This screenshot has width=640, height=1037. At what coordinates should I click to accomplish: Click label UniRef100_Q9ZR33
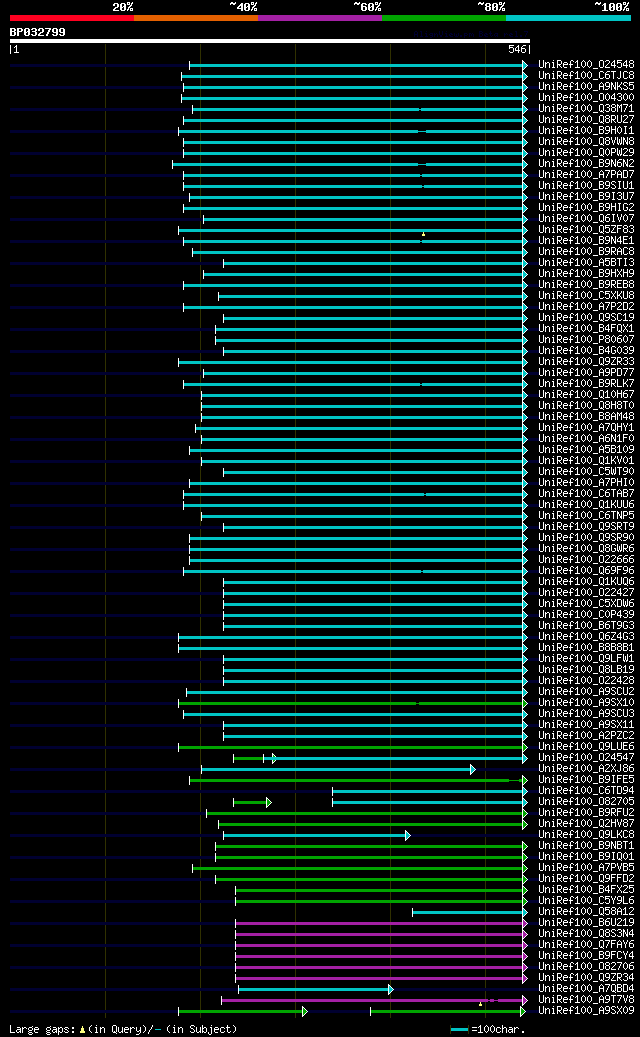click(x=586, y=361)
